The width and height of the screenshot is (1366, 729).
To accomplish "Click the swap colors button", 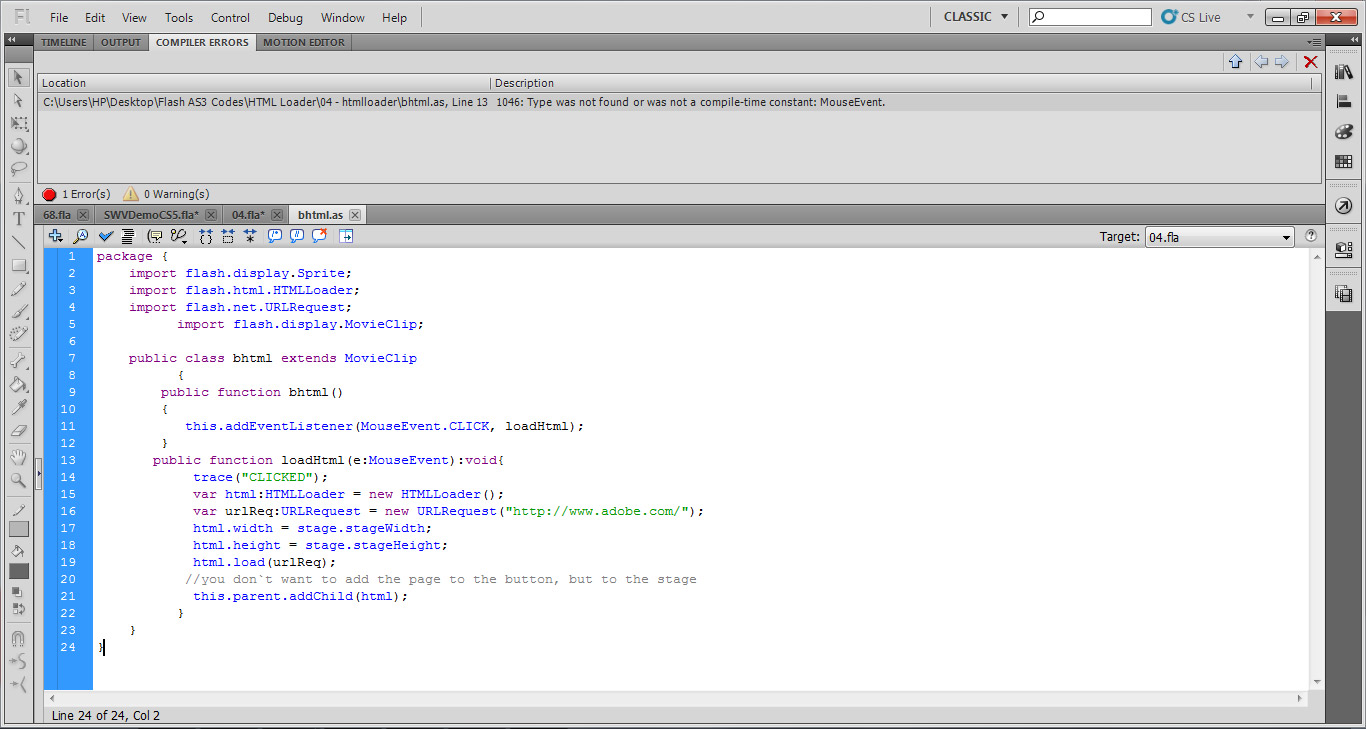I will tap(19, 608).
